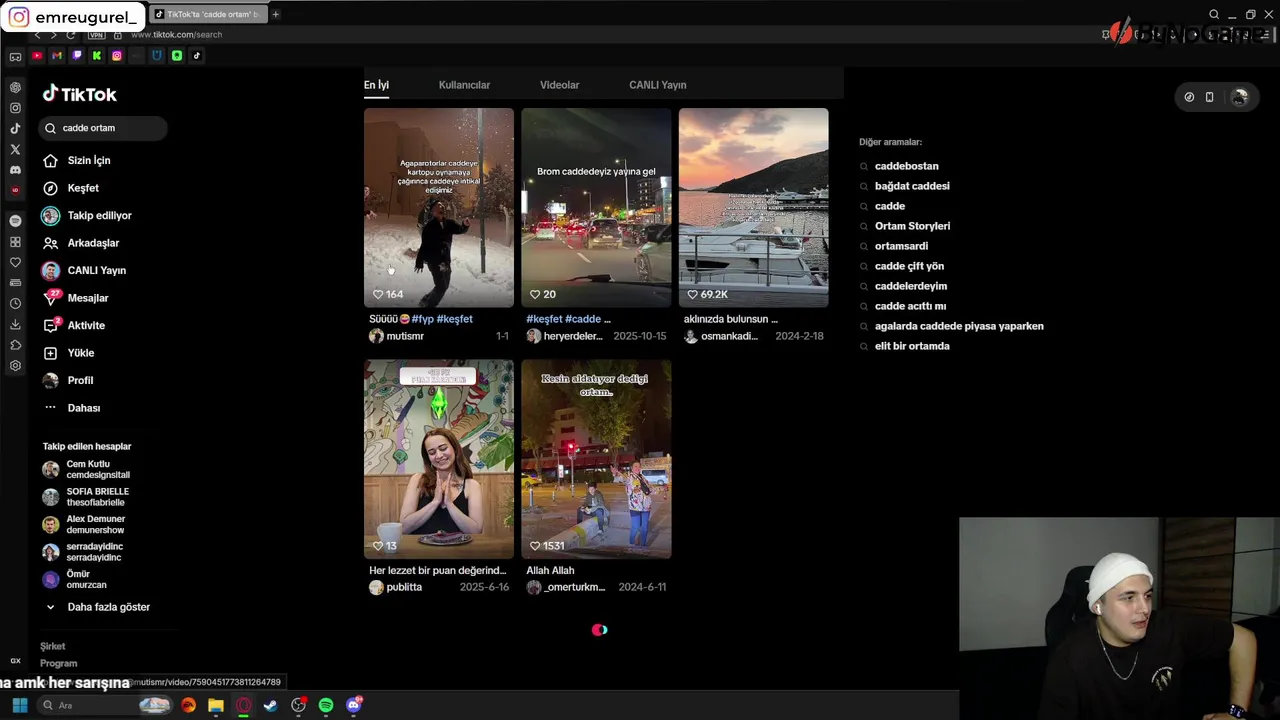Screen dimensions: 1280x720
Task: Open X (Twitter) in the Opera sidebar
Action: 15,149
